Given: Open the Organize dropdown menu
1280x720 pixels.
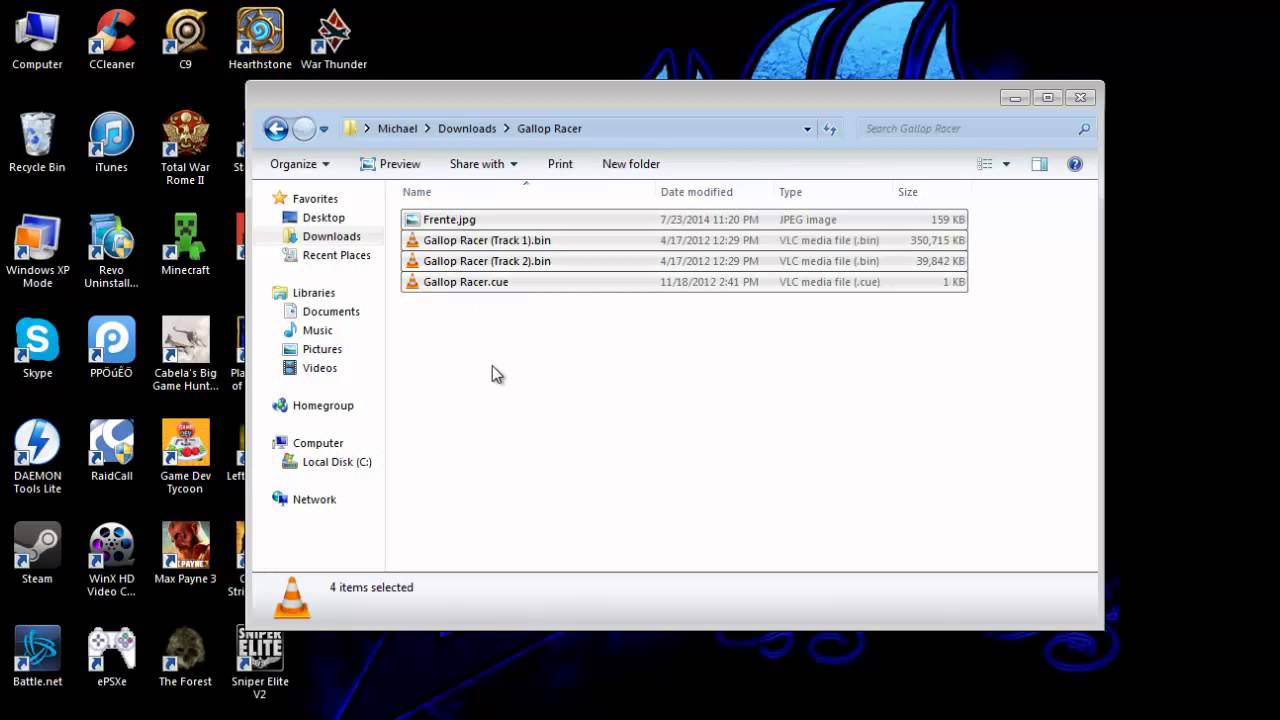Looking at the screenshot, I should pos(299,164).
